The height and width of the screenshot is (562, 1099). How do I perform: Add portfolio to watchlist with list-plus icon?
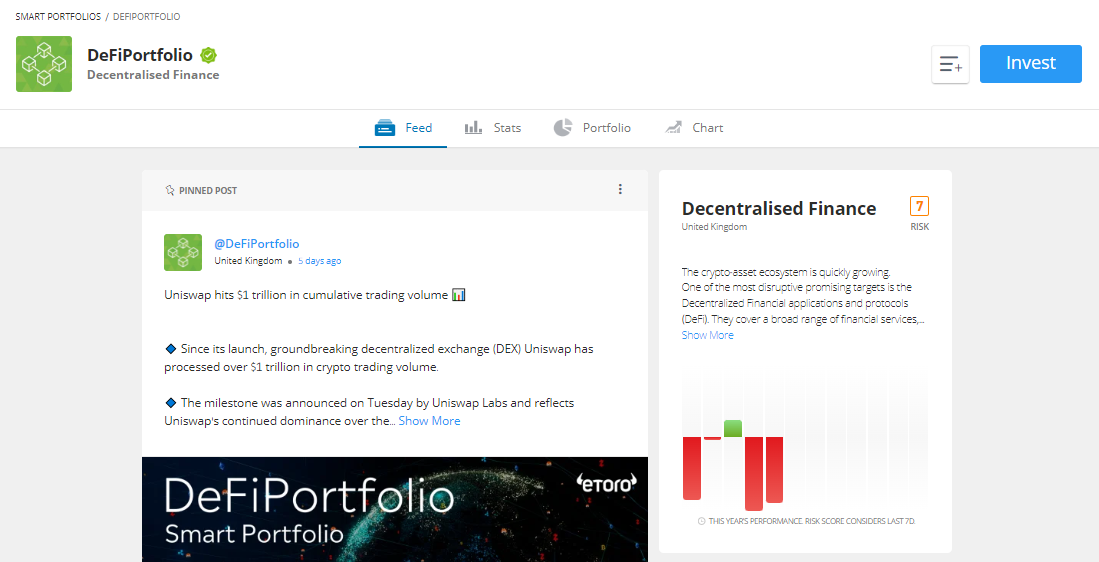(x=950, y=64)
